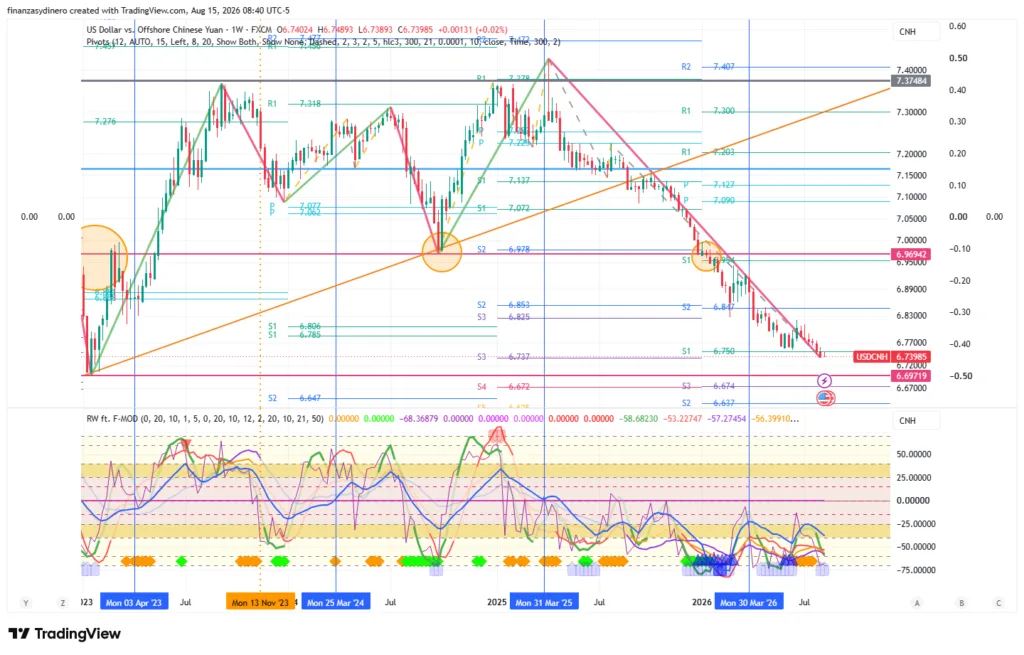Click the change value +0.00131 (+0.02%)
Viewport: 1024px width, 655px height.
pos(472,29)
